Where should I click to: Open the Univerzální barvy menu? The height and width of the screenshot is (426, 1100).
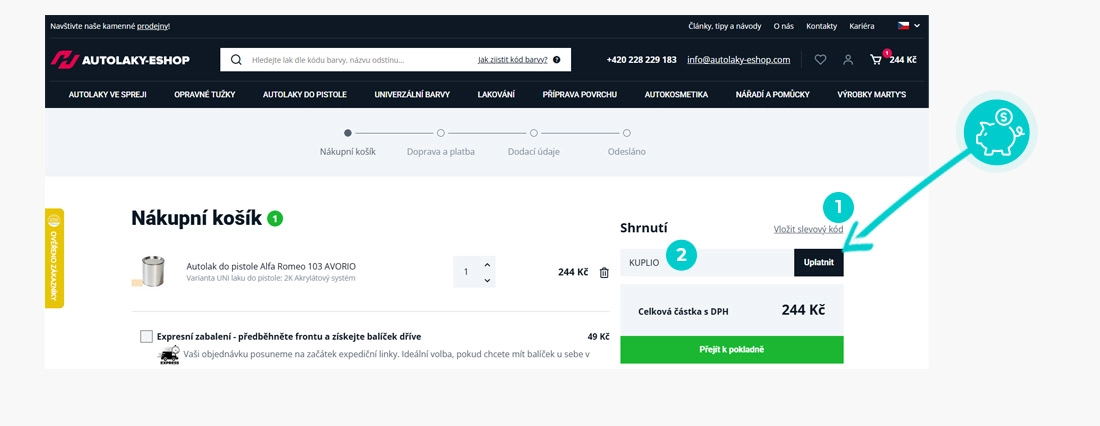[412, 95]
